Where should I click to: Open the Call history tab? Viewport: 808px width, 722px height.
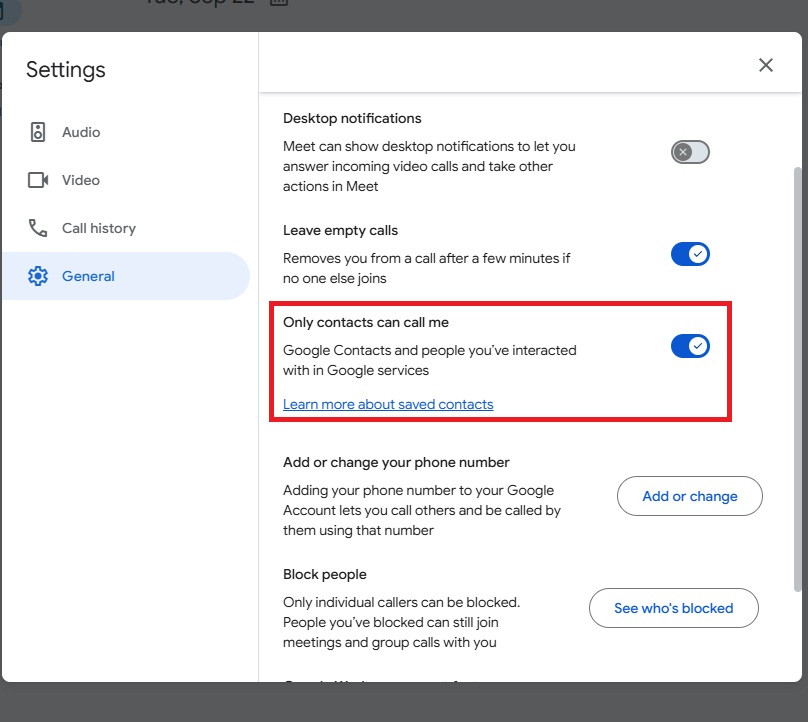click(x=126, y=228)
